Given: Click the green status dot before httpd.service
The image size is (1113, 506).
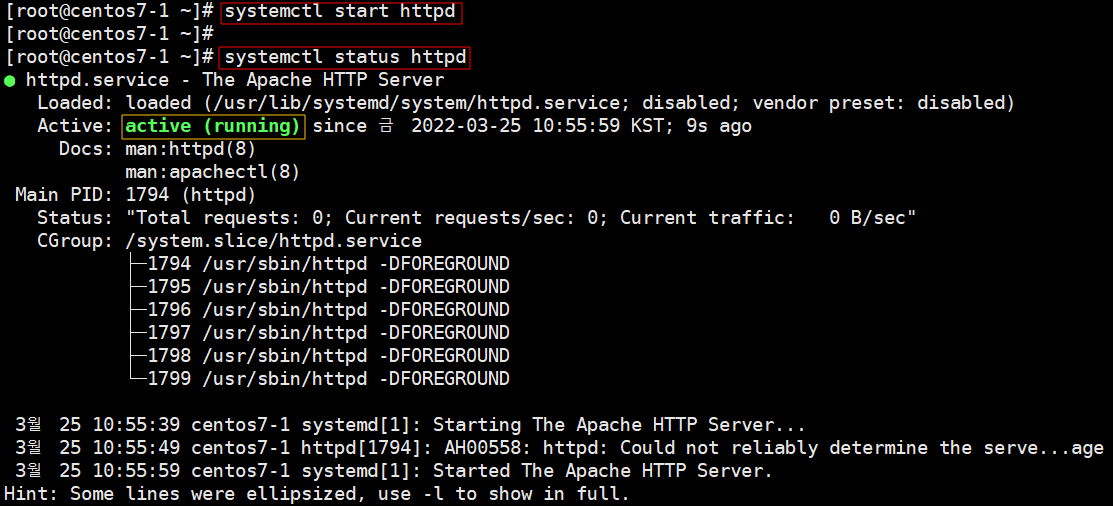Looking at the screenshot, I should tap(9, 81).
